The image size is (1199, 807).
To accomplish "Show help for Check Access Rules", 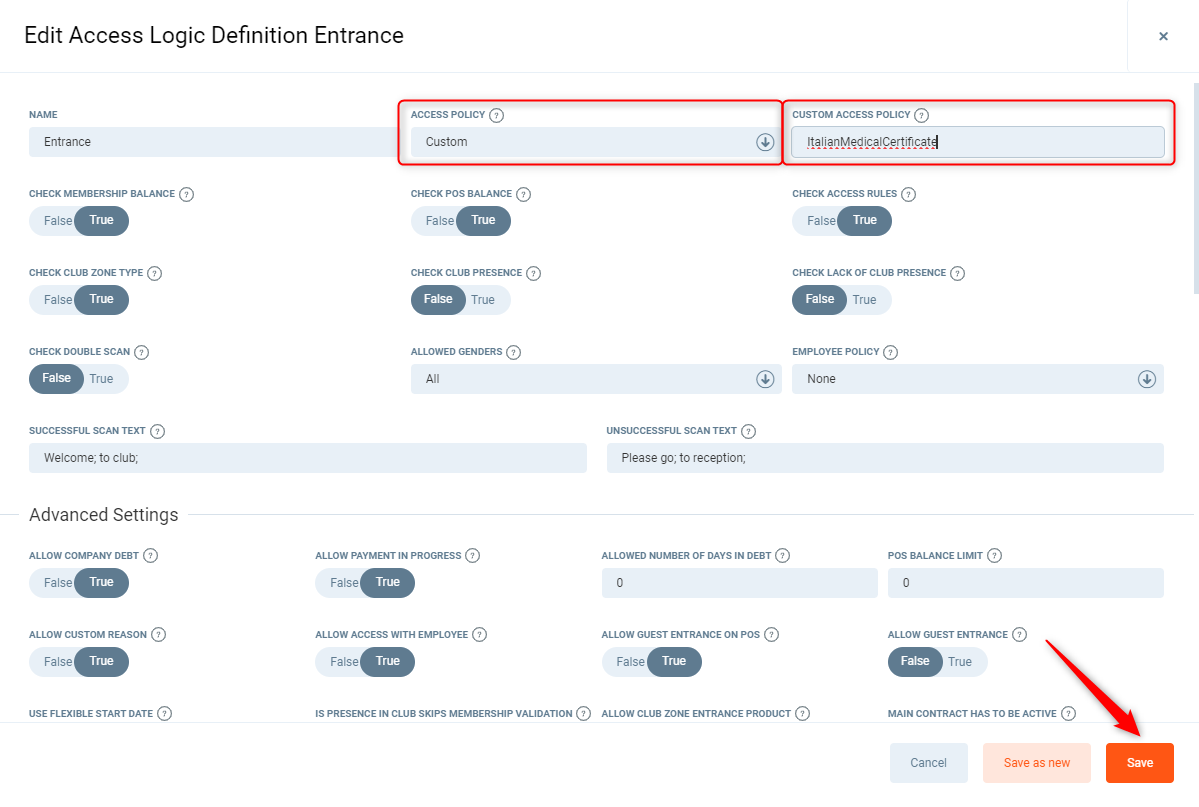I will (x=908, y=194).
